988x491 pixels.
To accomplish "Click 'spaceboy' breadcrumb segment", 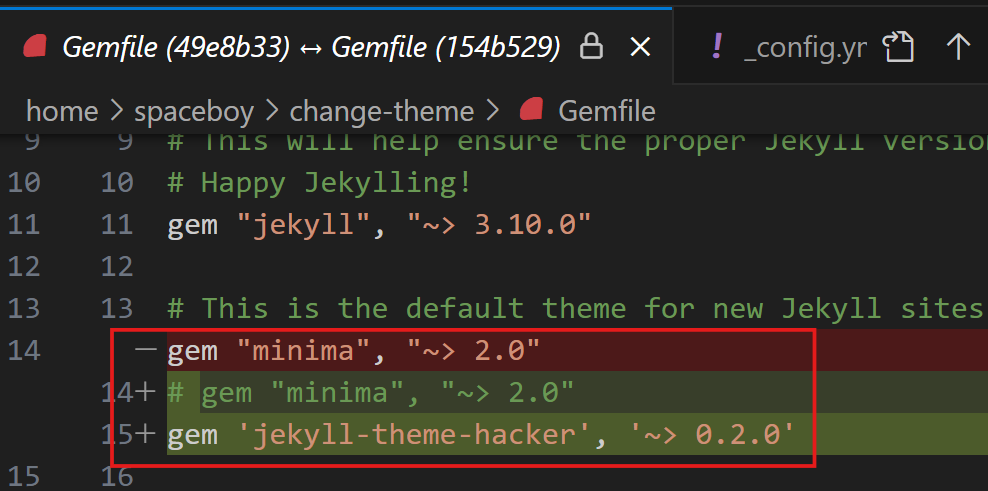I will tap(194, 112).
